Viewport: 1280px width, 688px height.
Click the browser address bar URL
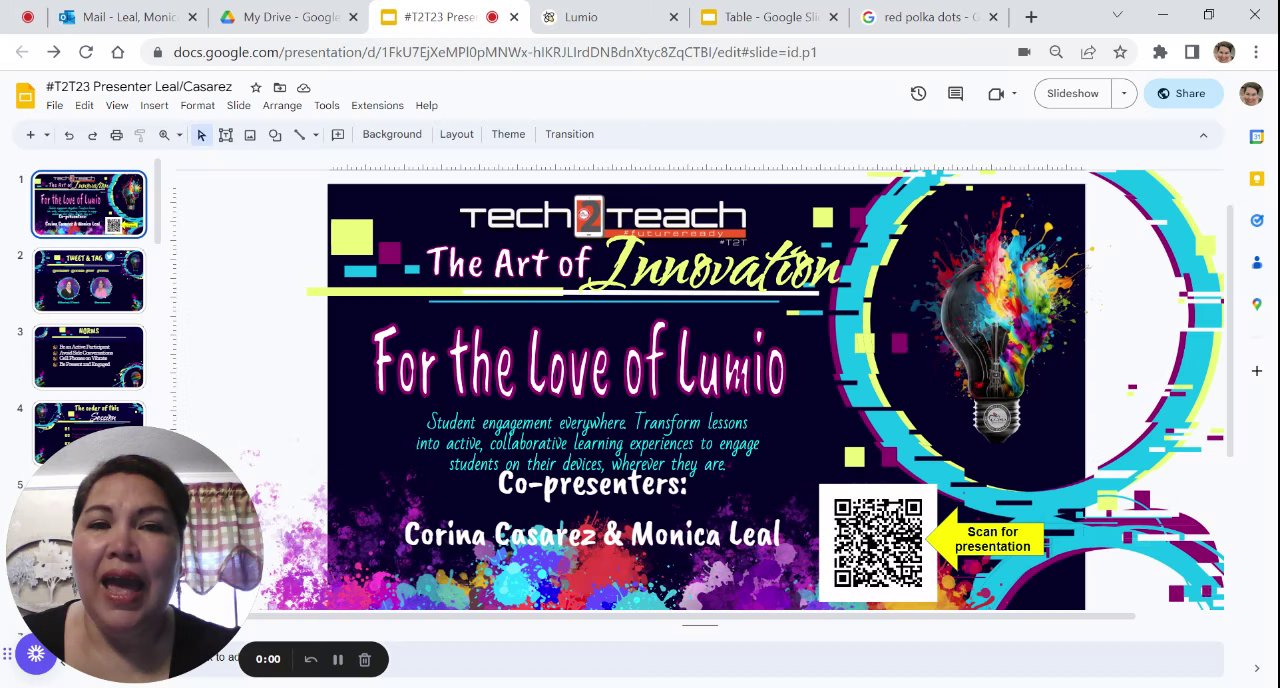(x=495, y=52)
